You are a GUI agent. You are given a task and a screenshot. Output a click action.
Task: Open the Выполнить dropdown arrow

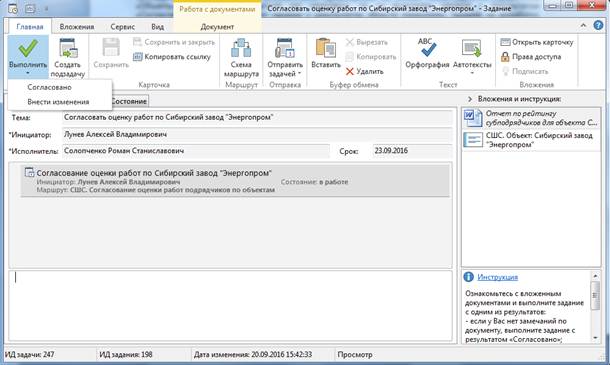click(28, 73)
